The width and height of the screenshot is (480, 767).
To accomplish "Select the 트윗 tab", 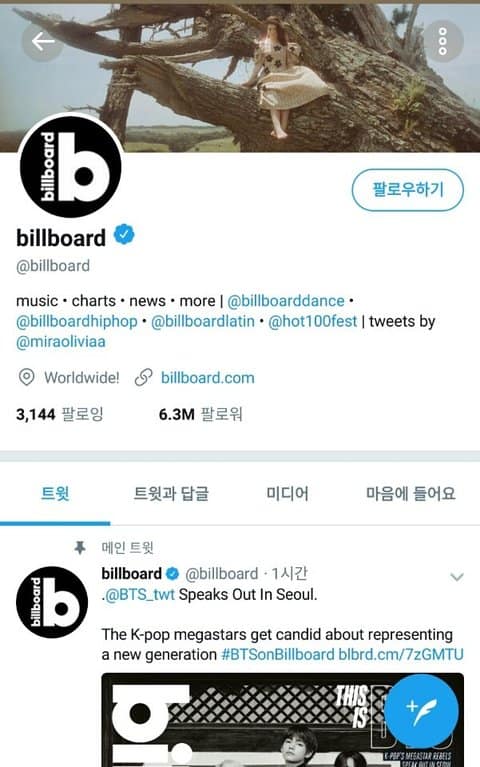I will (x=55, y=494).
